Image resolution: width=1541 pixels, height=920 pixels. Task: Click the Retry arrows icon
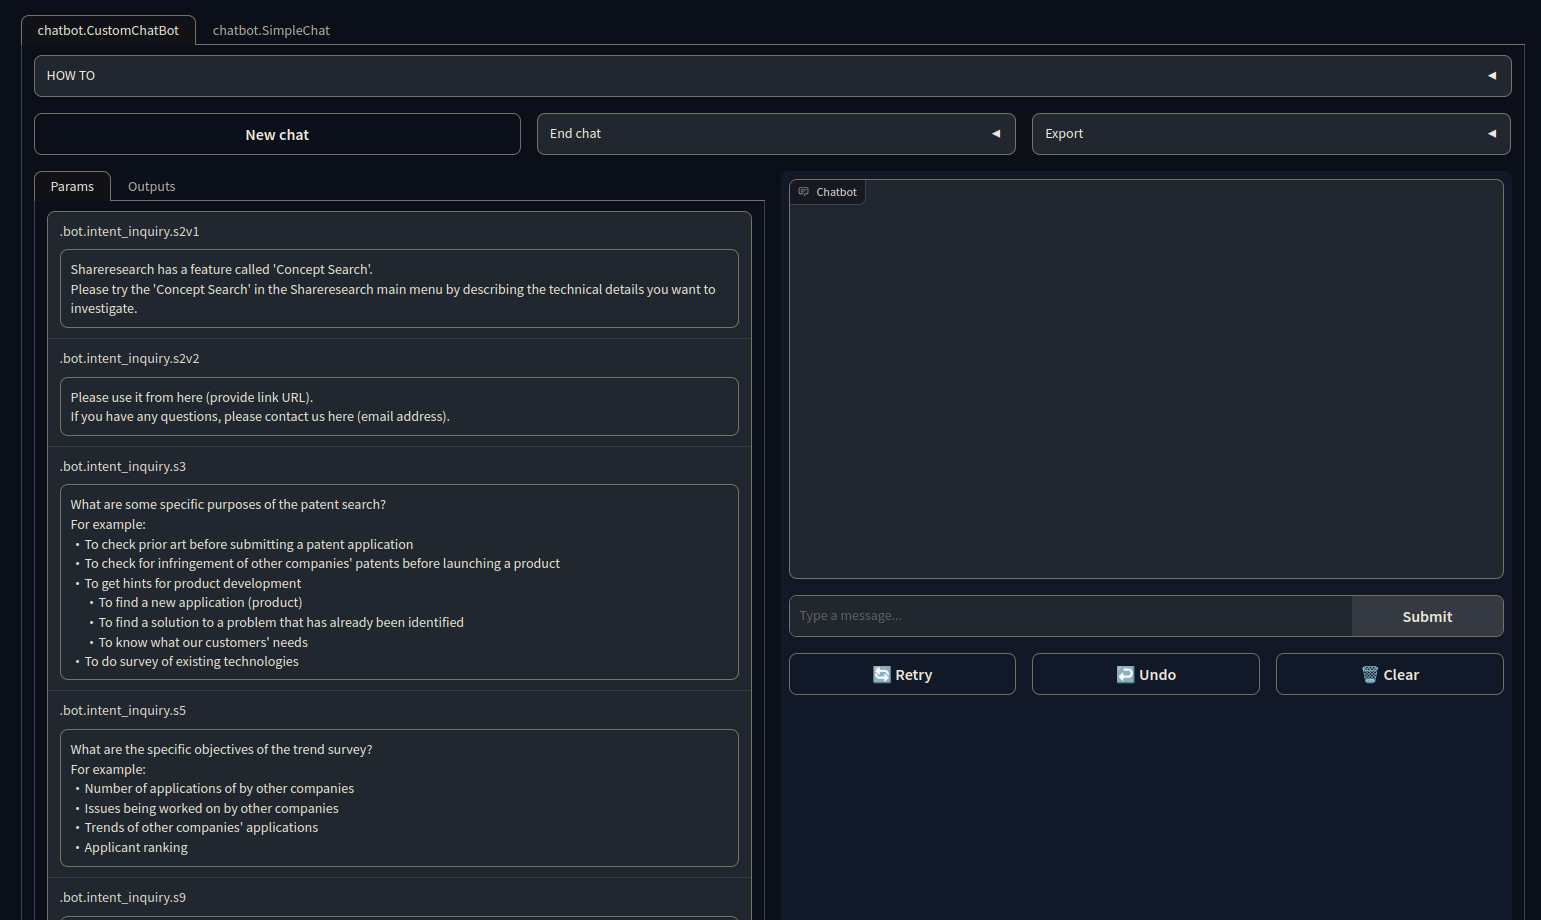884,674
